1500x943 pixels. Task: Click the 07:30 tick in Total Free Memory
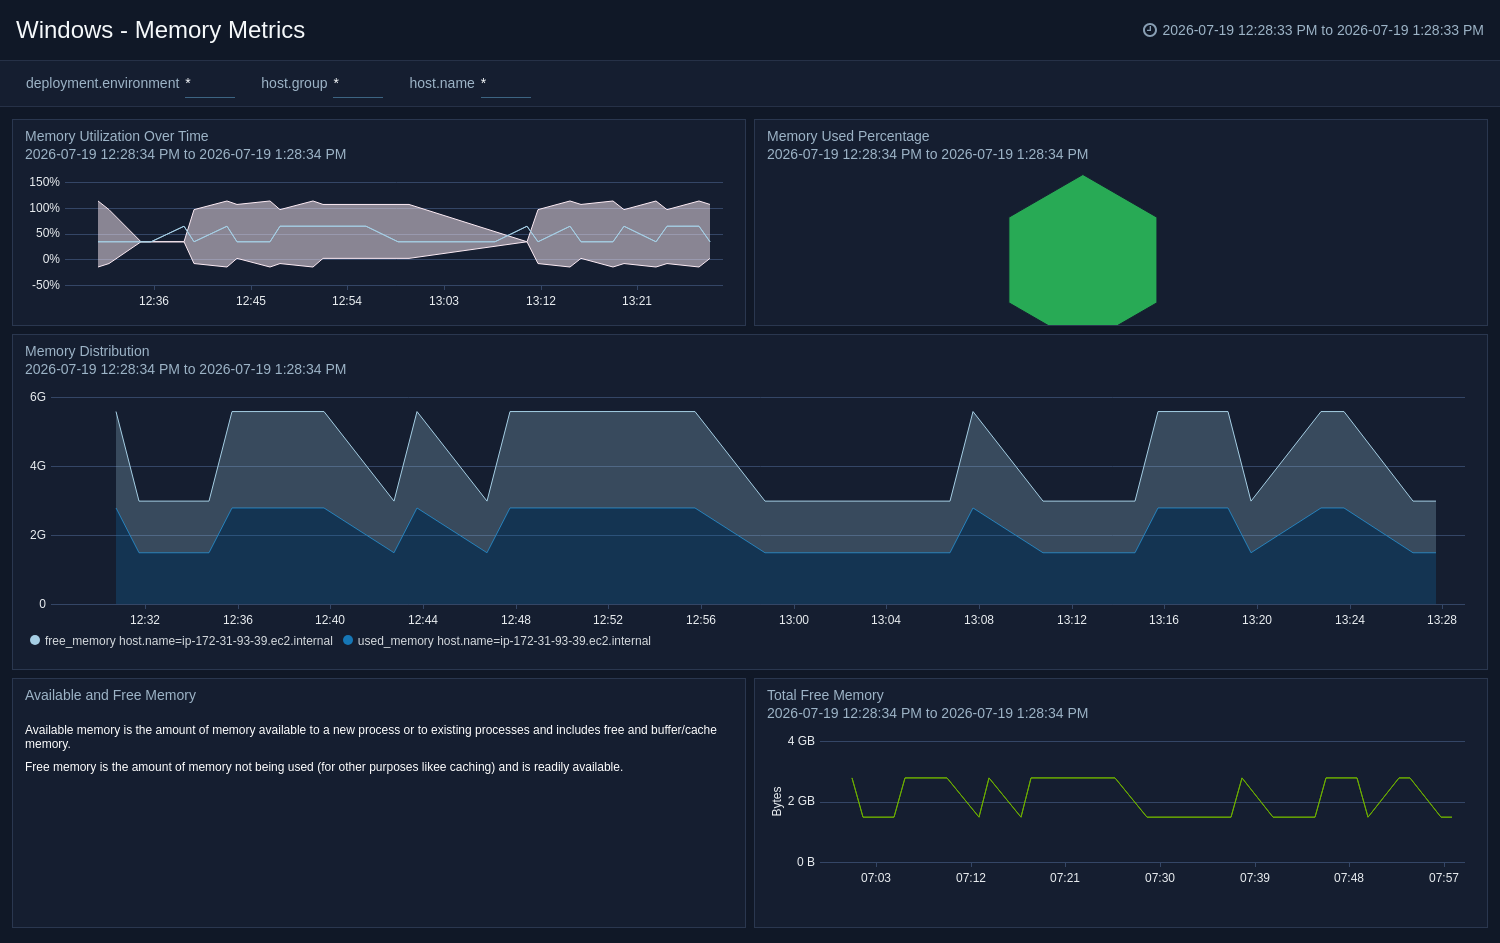pos(1160,878)
